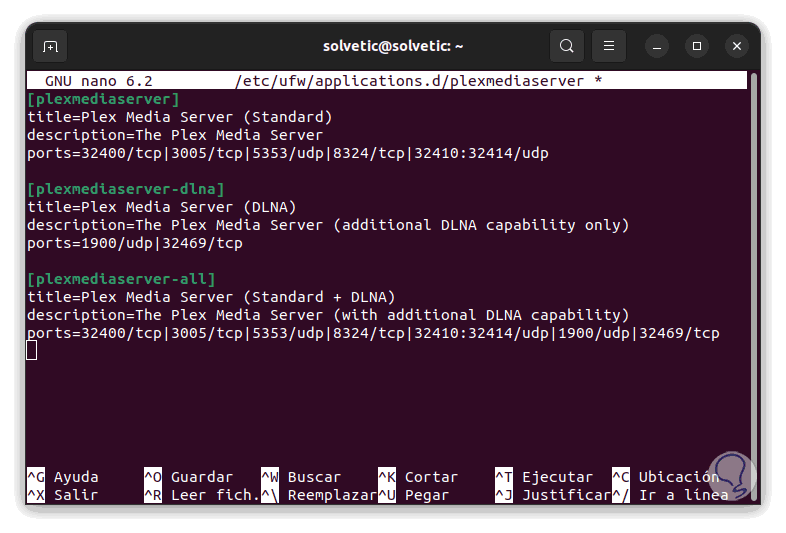Click the ^T Ejecutar shortcut

(x=544, y=476)
